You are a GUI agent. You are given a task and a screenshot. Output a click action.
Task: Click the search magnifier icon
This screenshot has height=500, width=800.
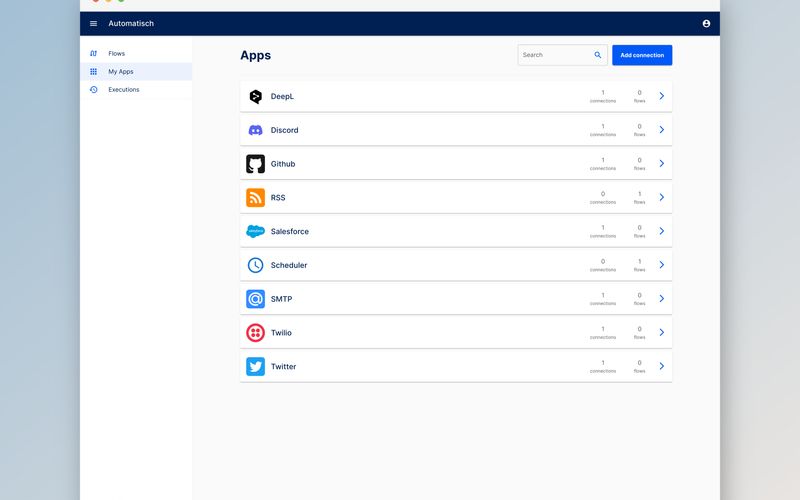point(597,55)
